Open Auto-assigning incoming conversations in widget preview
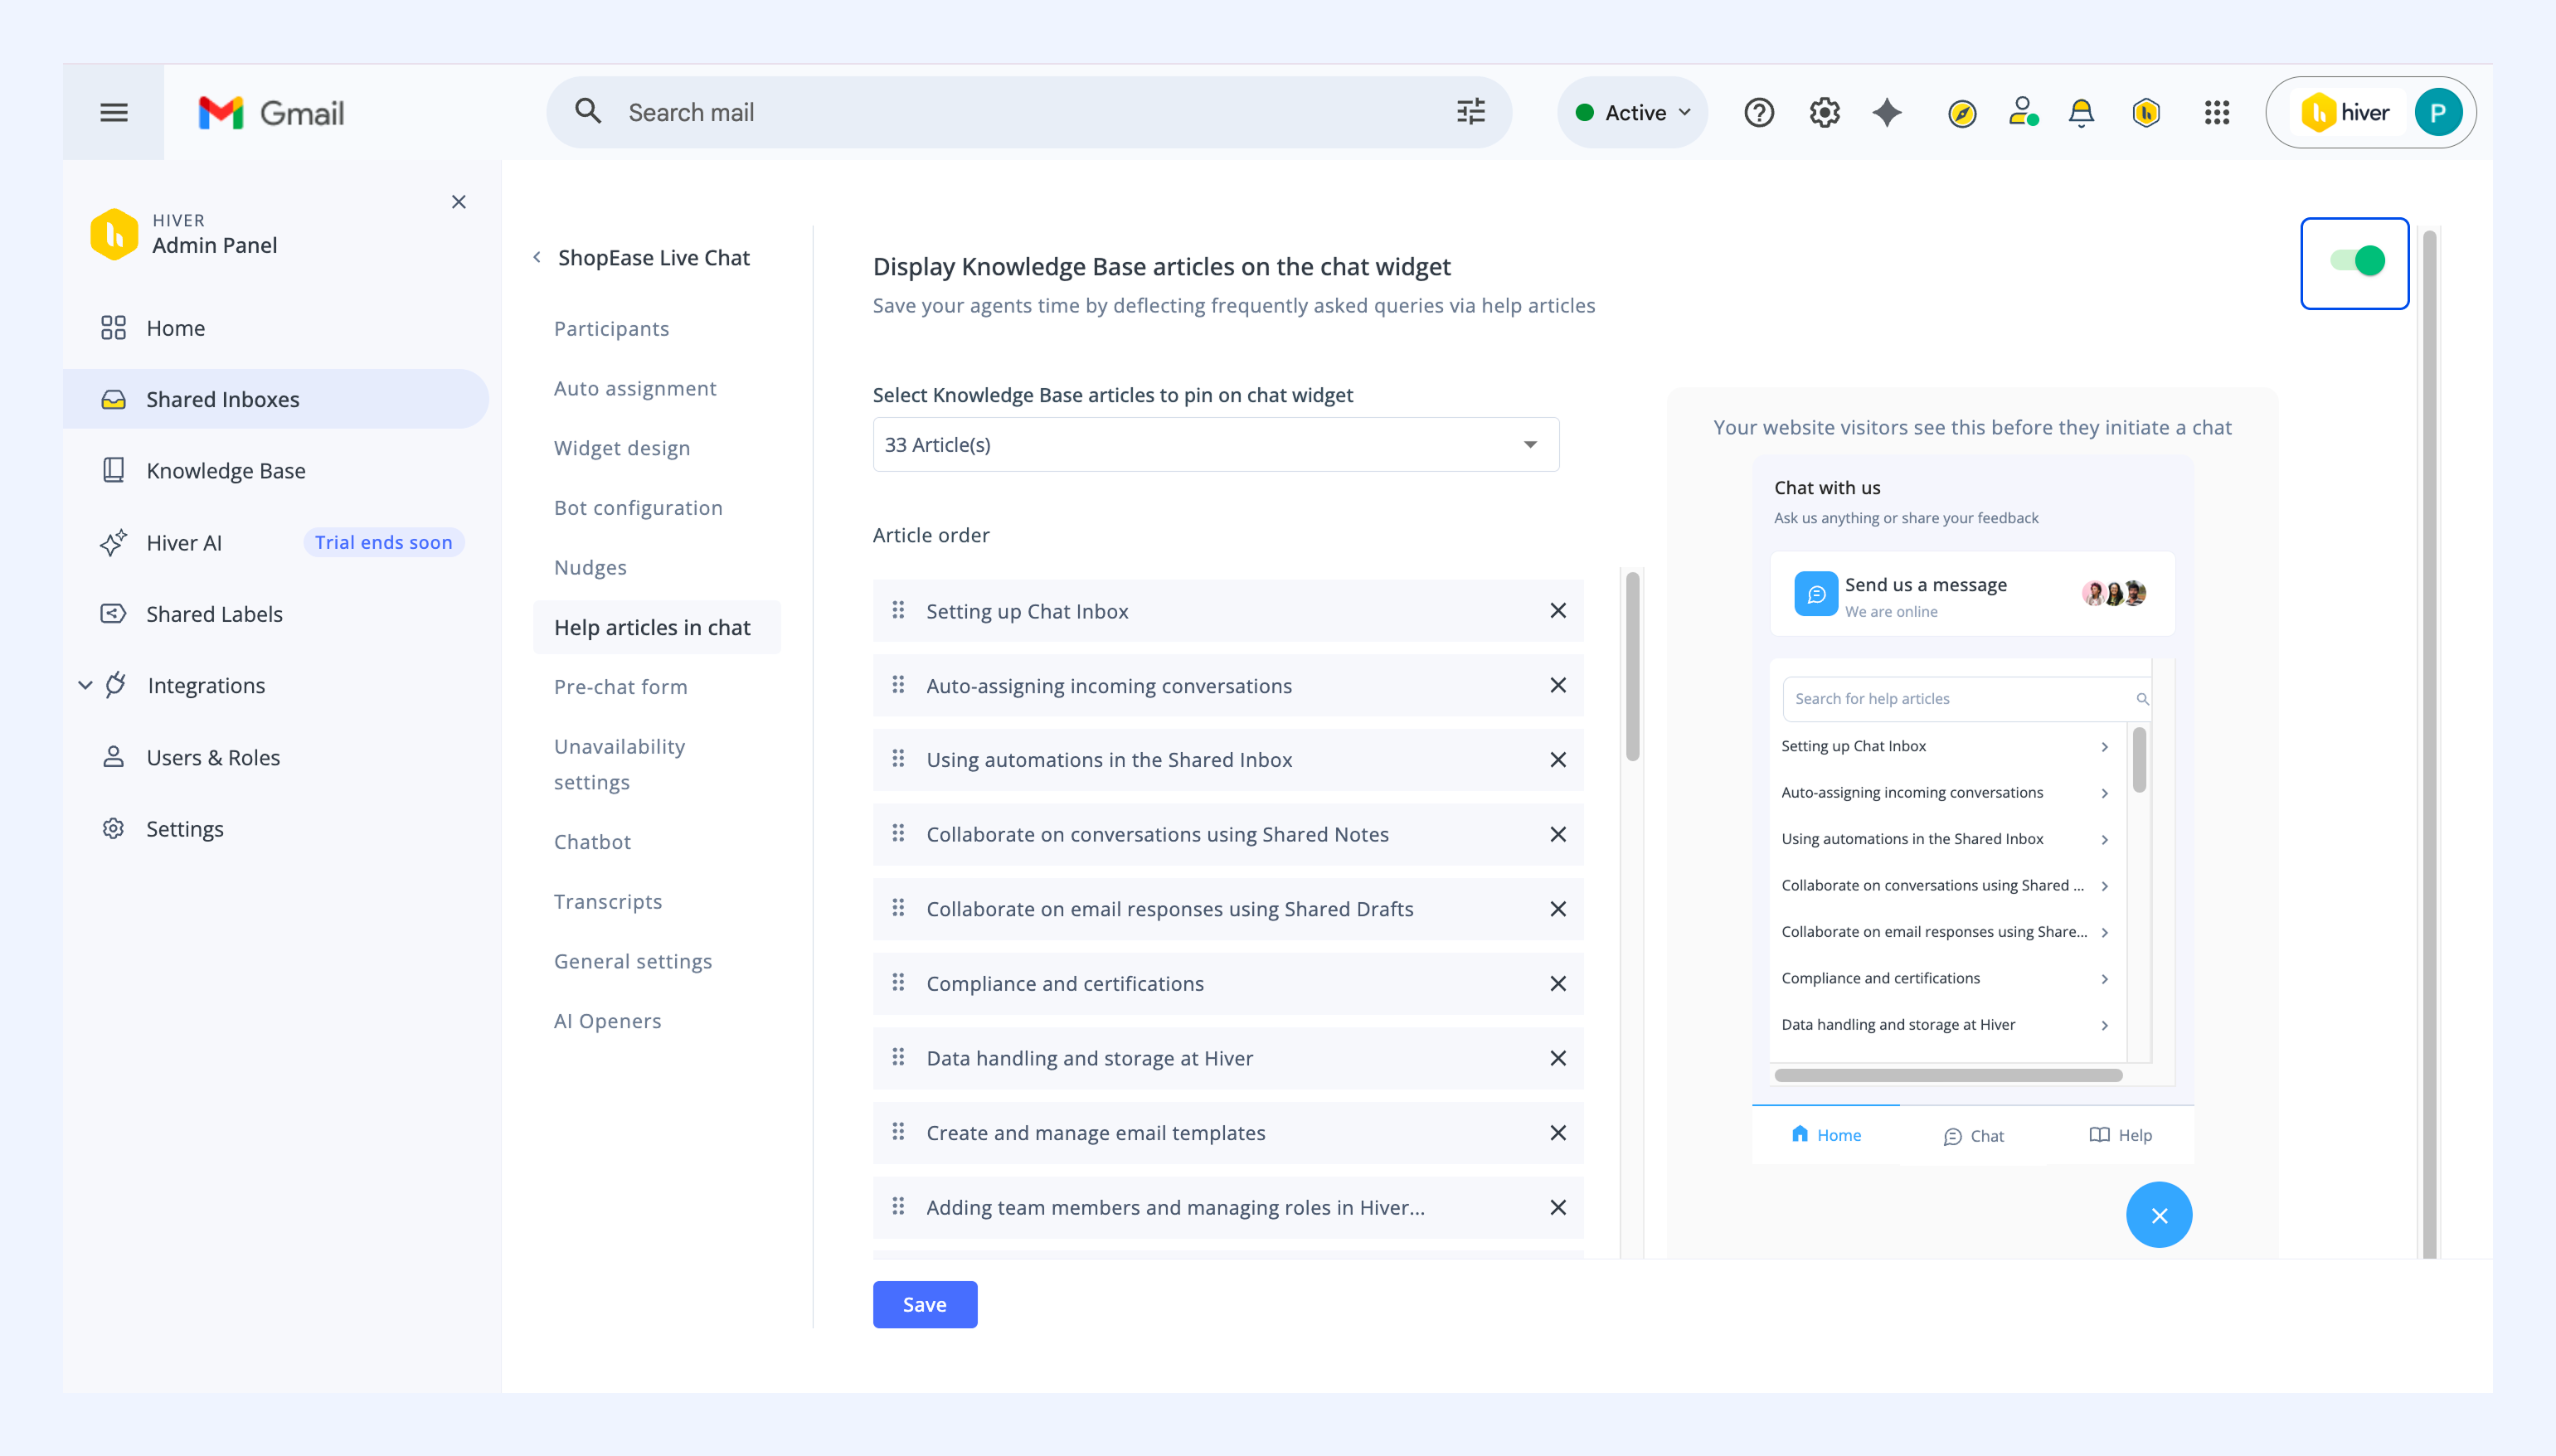Viewport: 2556px width, 1456px height. (x=1945, y=793)
